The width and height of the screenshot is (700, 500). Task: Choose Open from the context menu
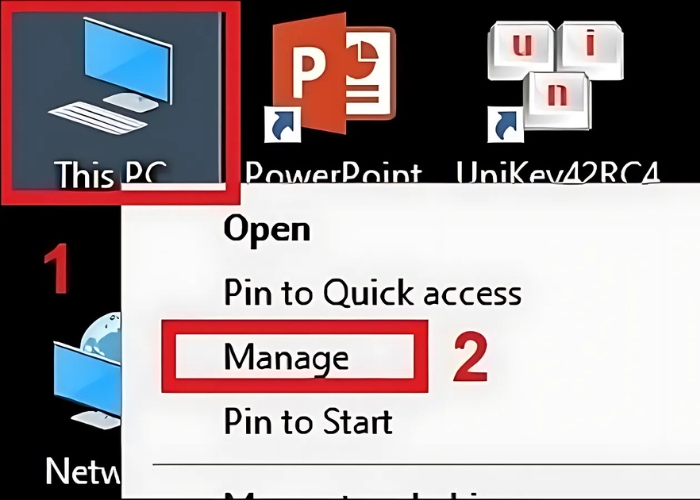[267, 229]
